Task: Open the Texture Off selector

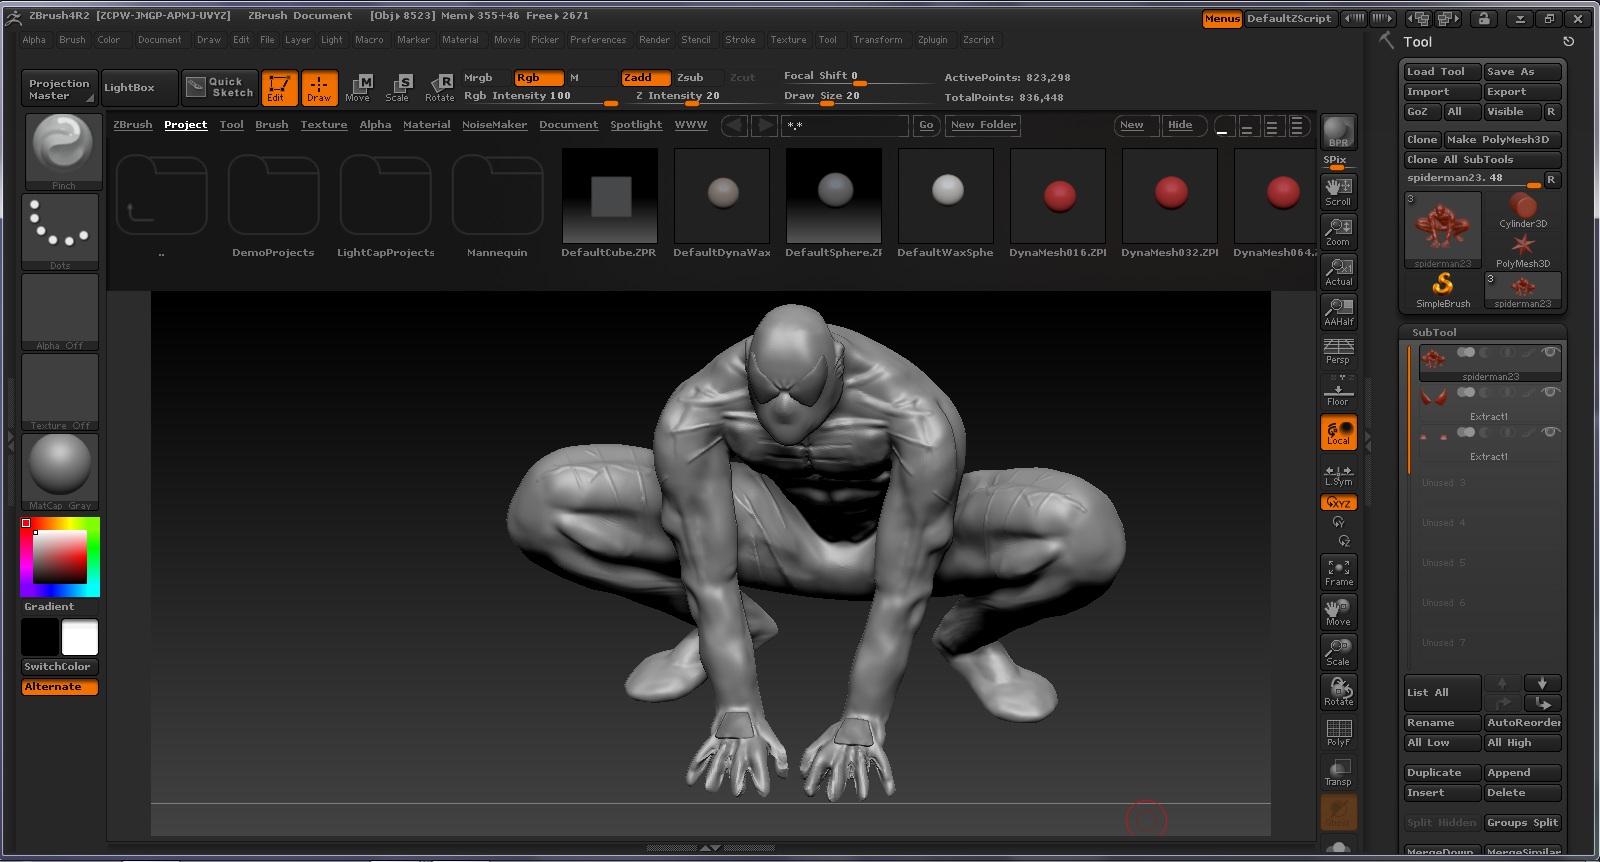Action: click(x=60, y=391)
